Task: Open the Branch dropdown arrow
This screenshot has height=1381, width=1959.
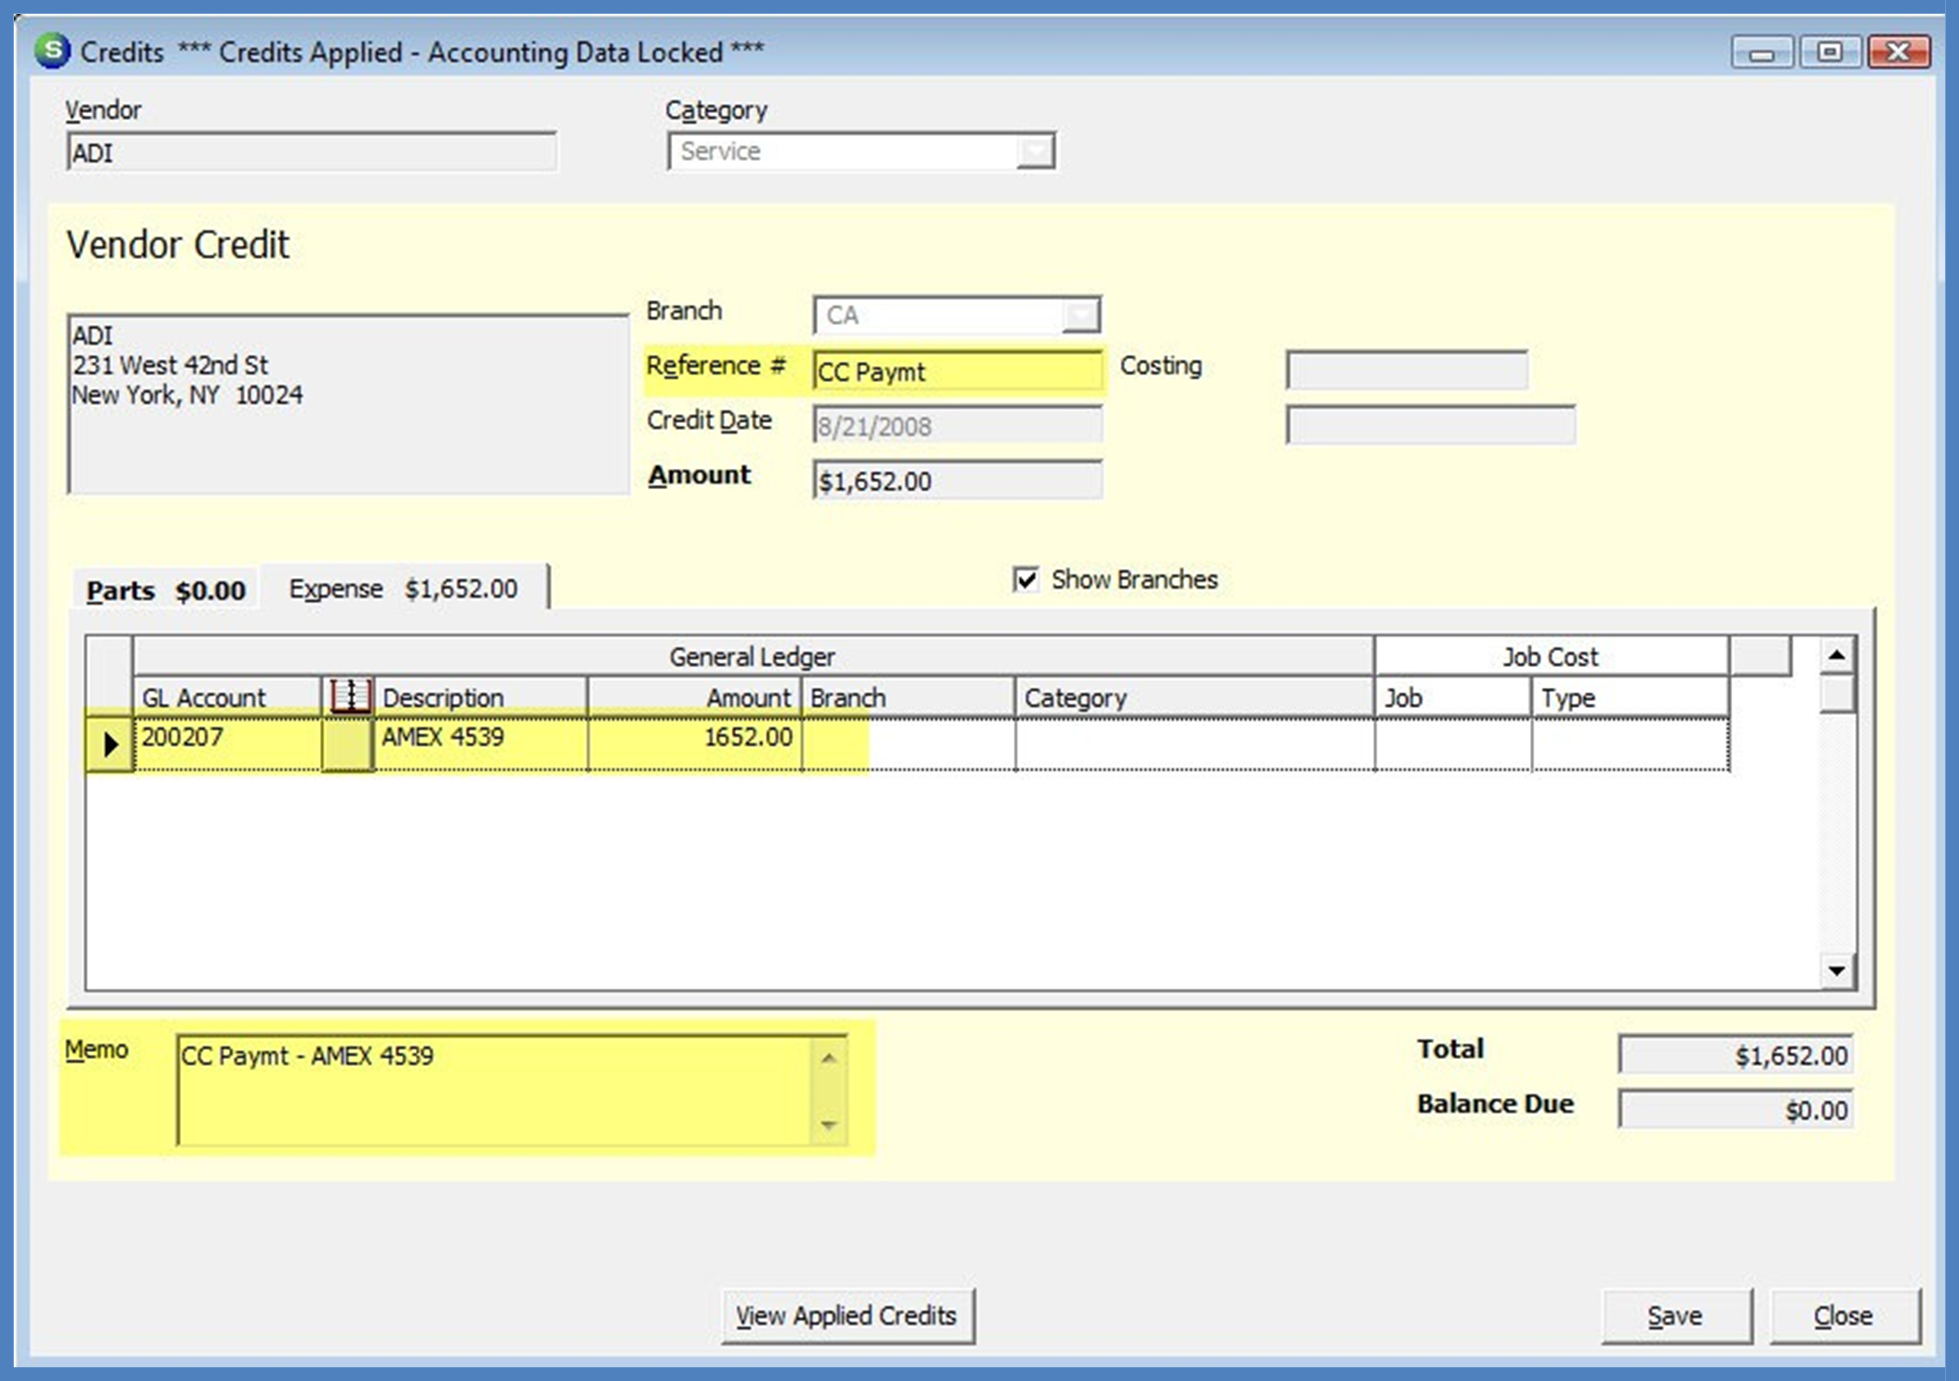Action: tap(1080, 316)
